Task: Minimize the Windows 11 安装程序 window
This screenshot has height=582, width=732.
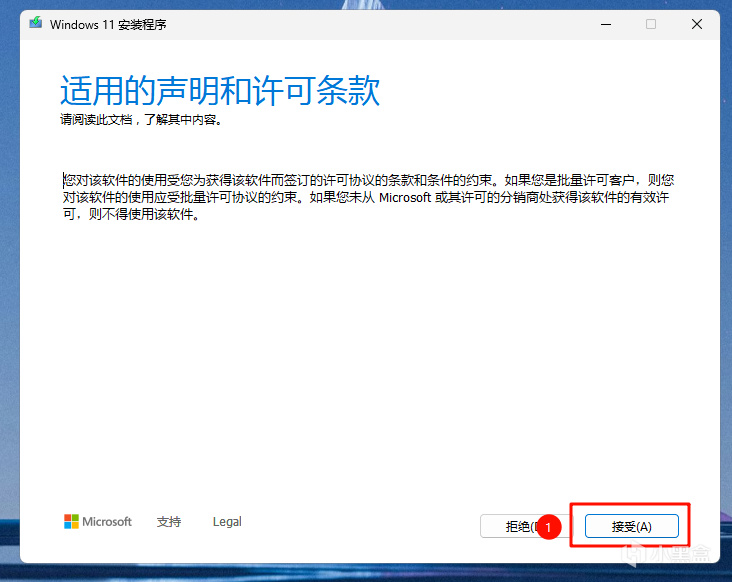Action: click(606, 24)
